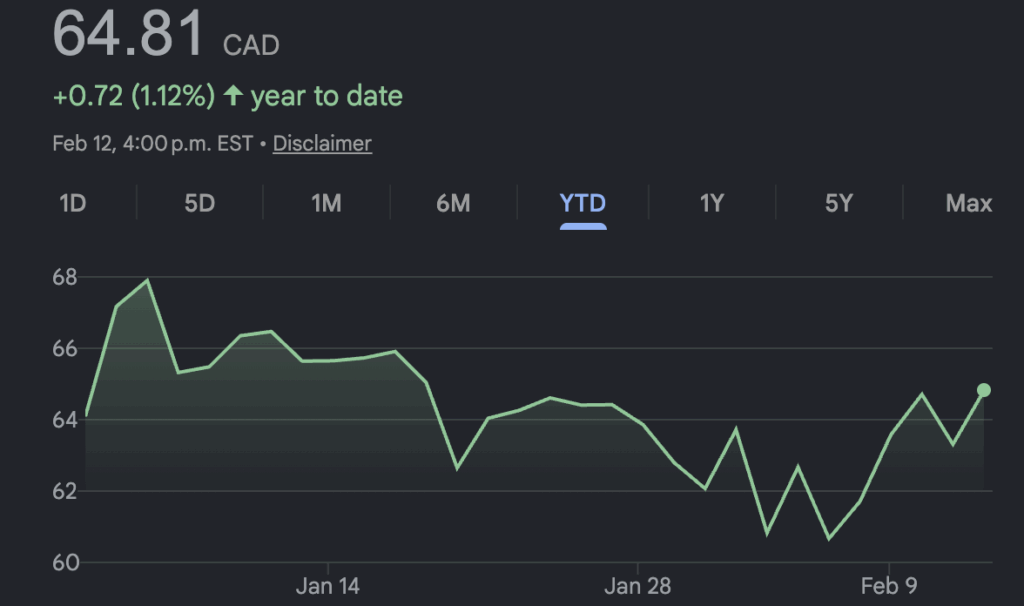Click the 60 price axis label
Viewport: 1024px width, 606px height.
(65, 562)
